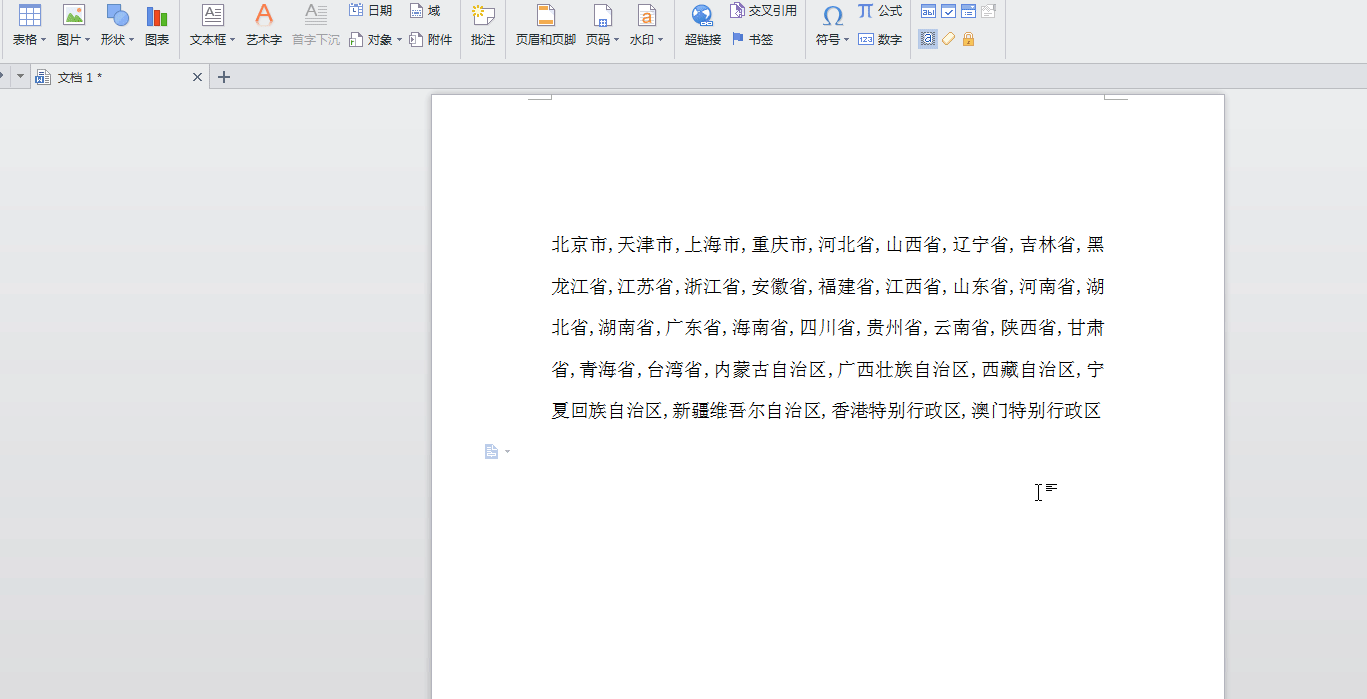Click on 浙江省 in the paragraph
This screenshot has width=1367, height=699.
coord(713,287)
